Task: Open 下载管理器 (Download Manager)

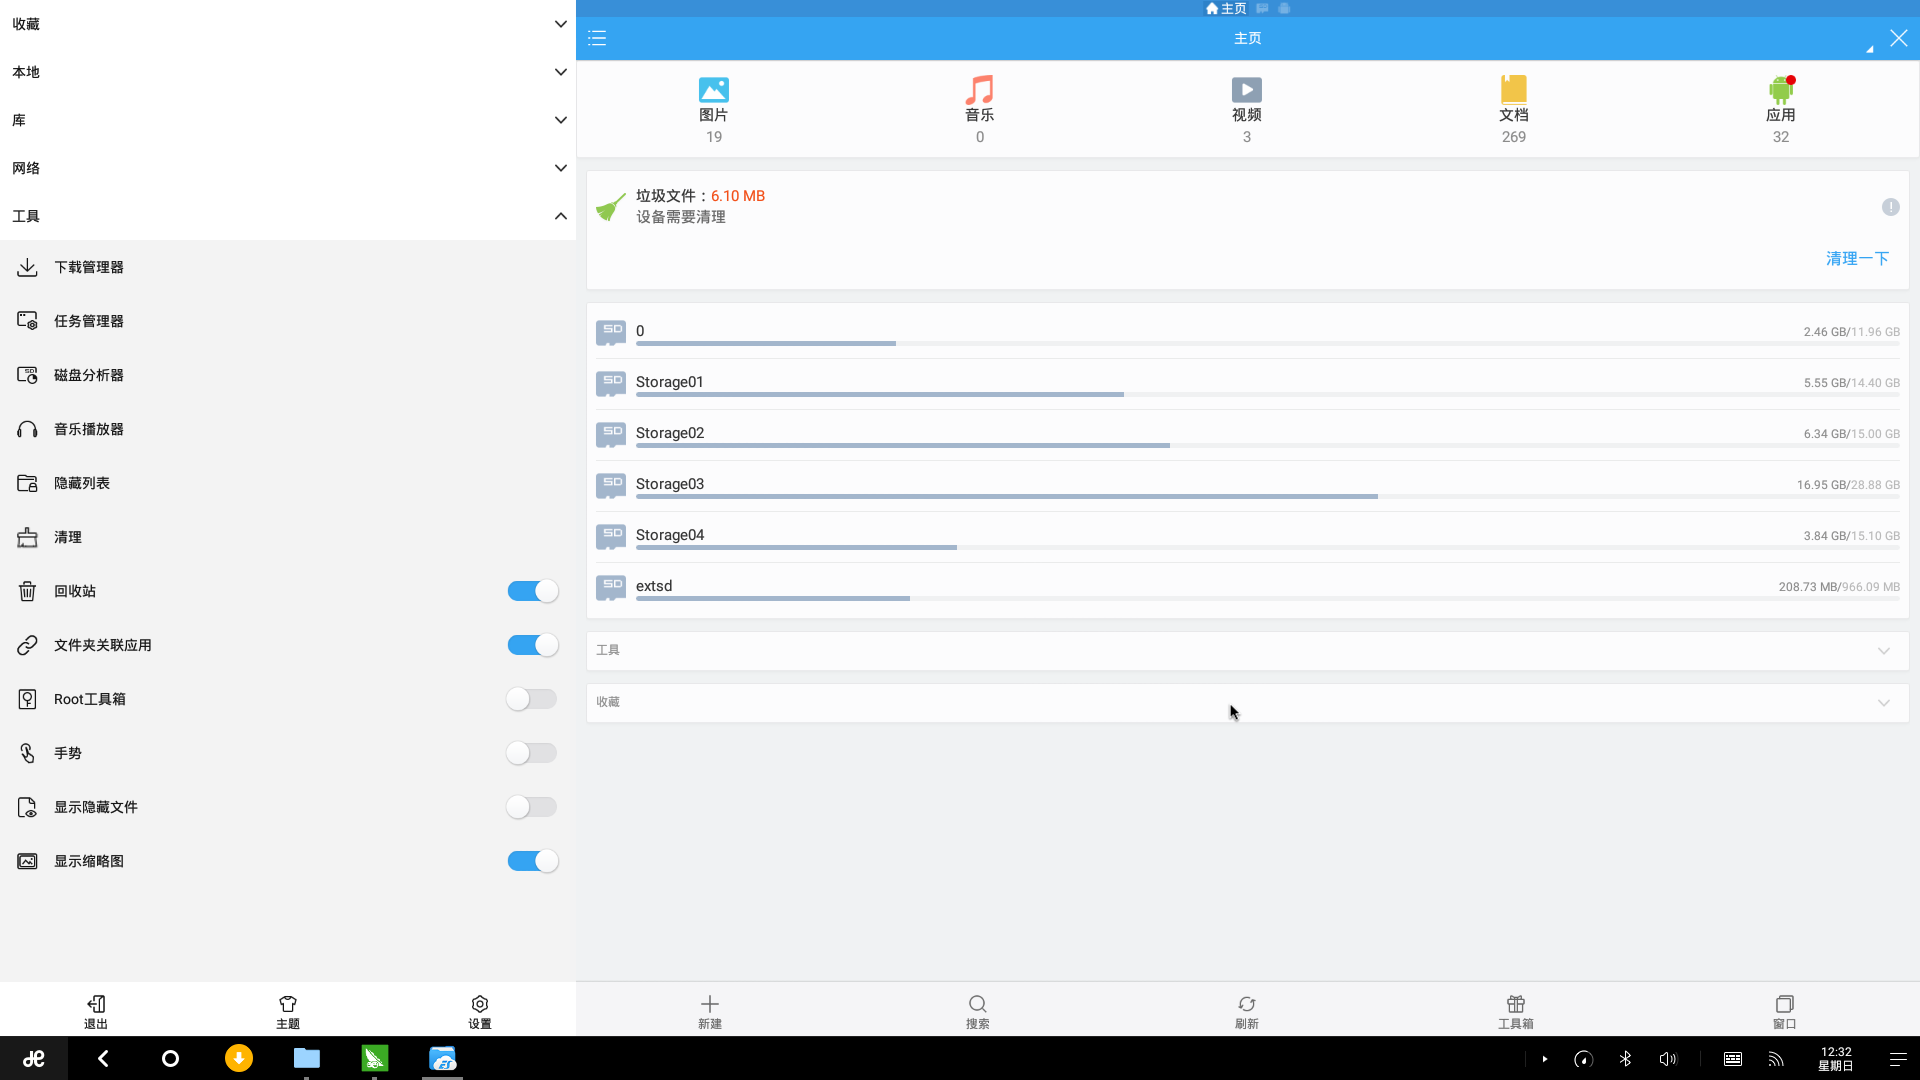Action: pyautogui.click(x=88, y=268)
